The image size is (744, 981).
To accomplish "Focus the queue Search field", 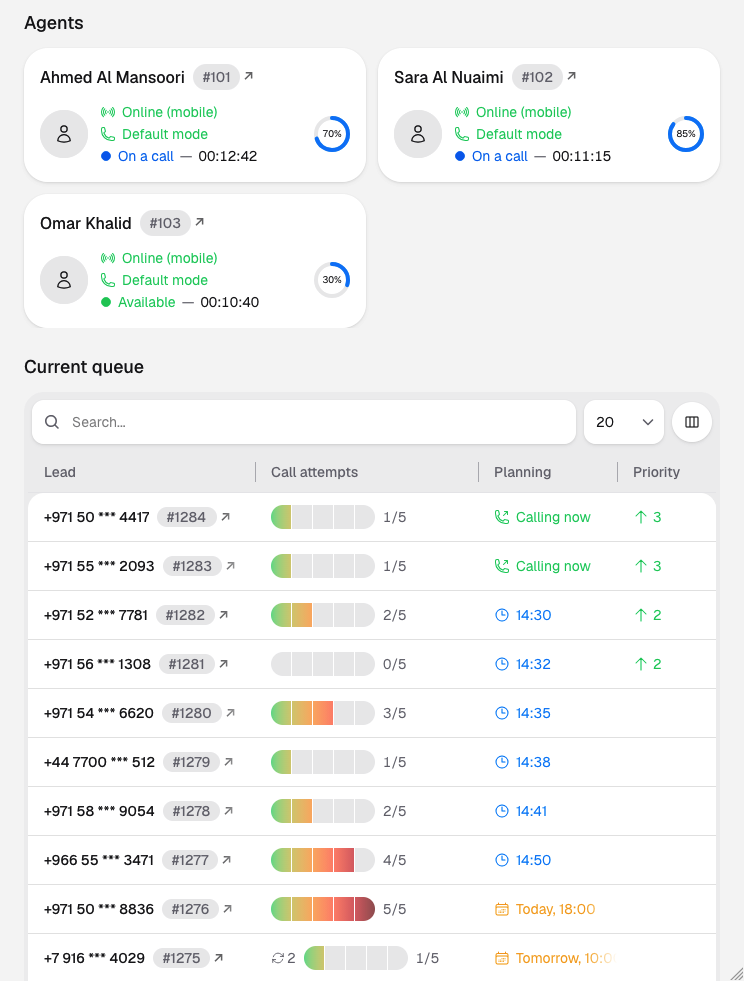I will pyautogui.click(x=304, y=422).
